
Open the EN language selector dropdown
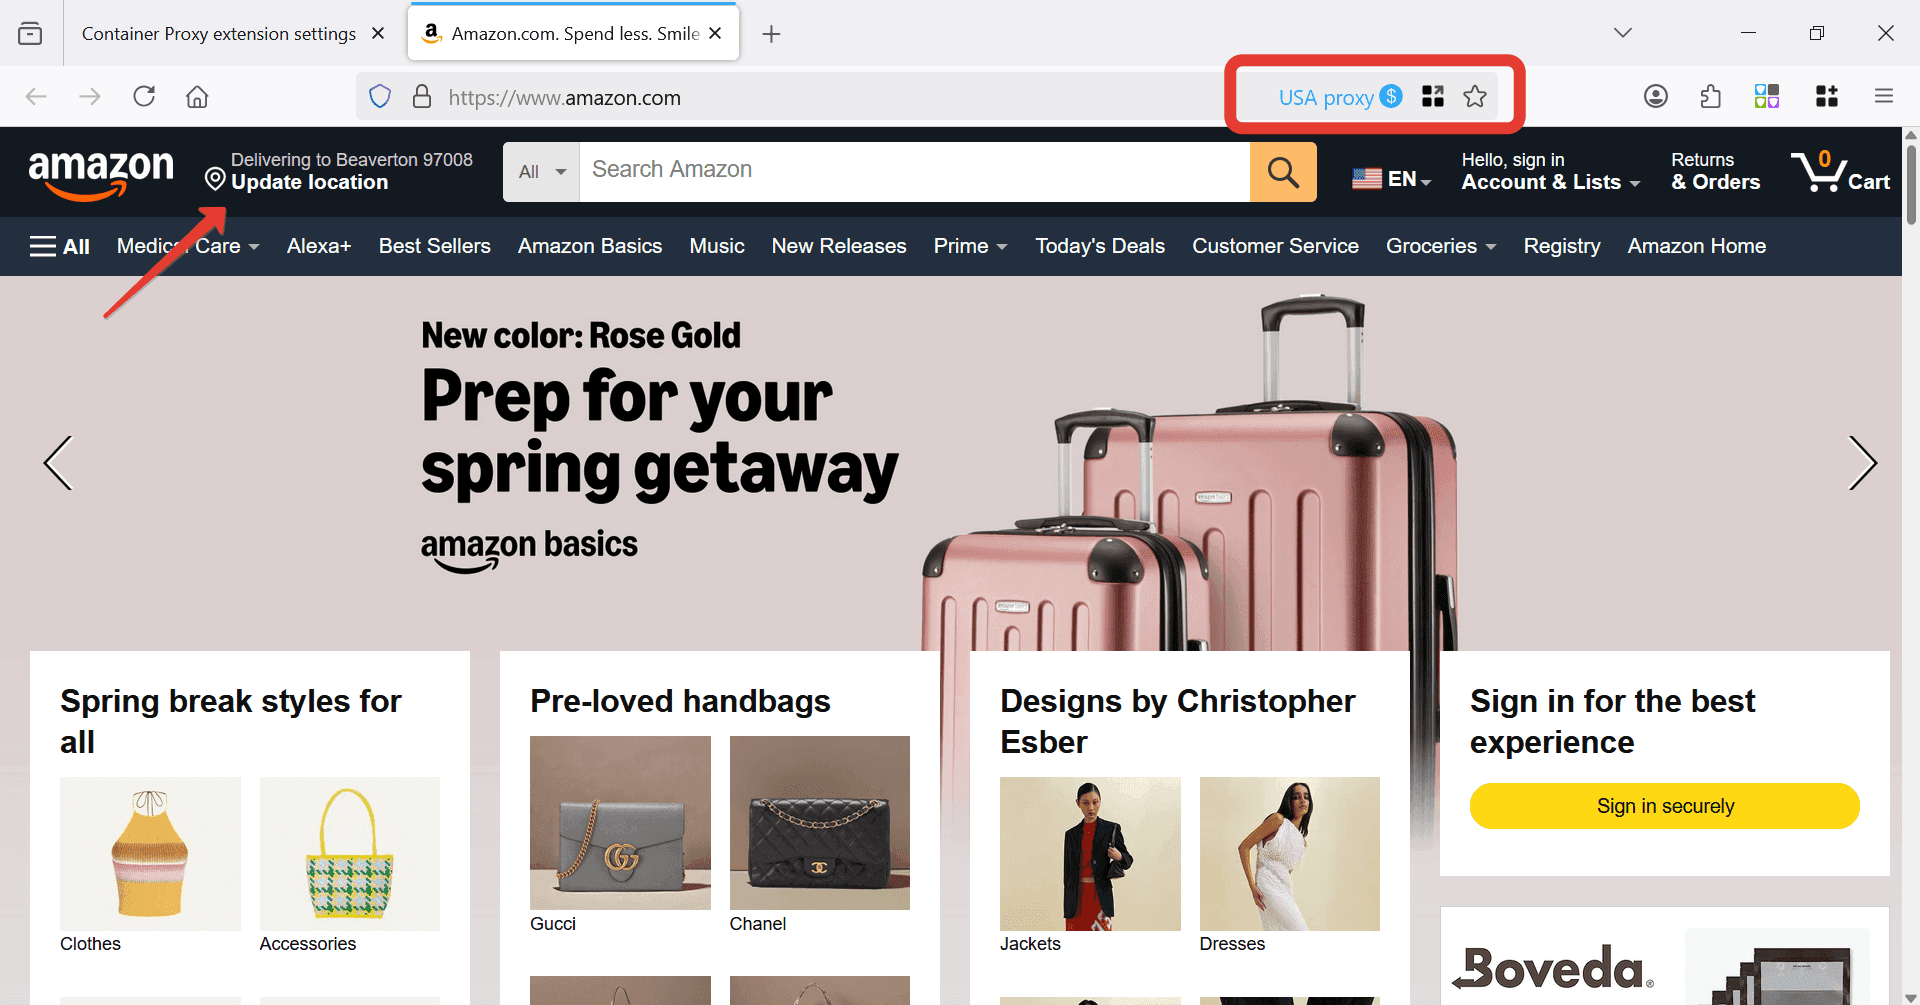1392,179
